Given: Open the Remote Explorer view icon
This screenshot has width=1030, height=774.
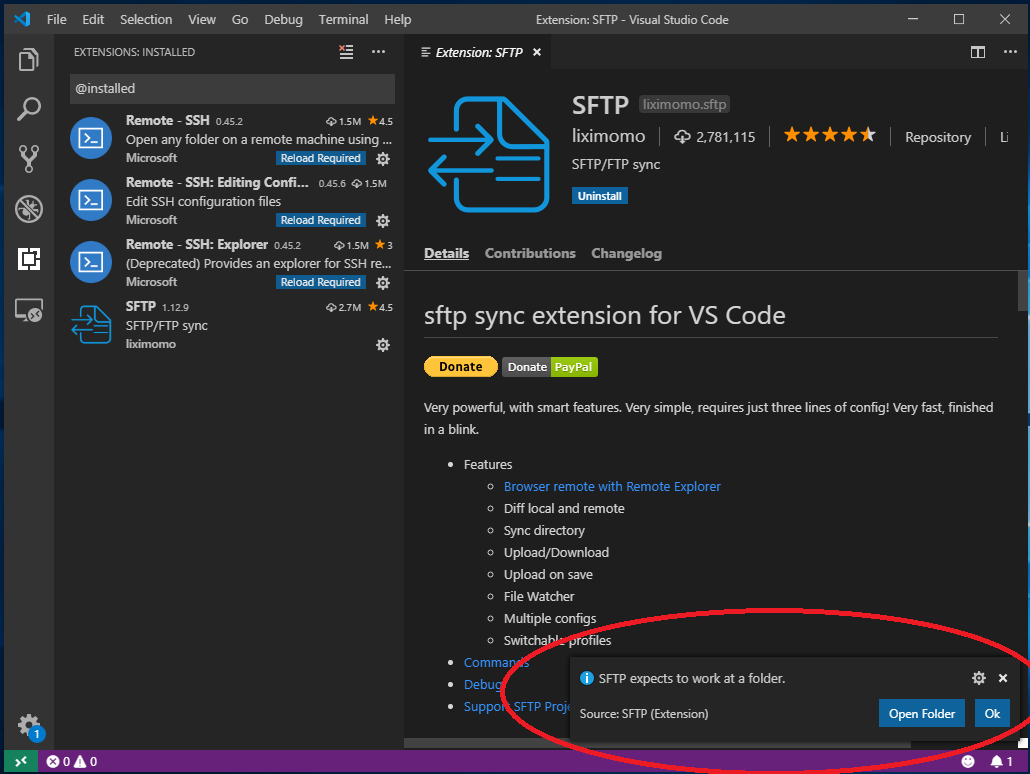Looking at the screenshot, I should [x=29, y=309].
